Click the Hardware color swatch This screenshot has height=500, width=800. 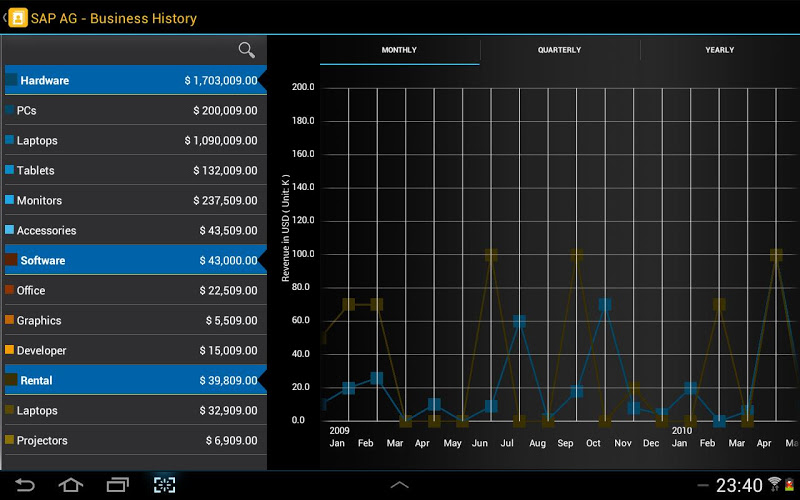11,80
